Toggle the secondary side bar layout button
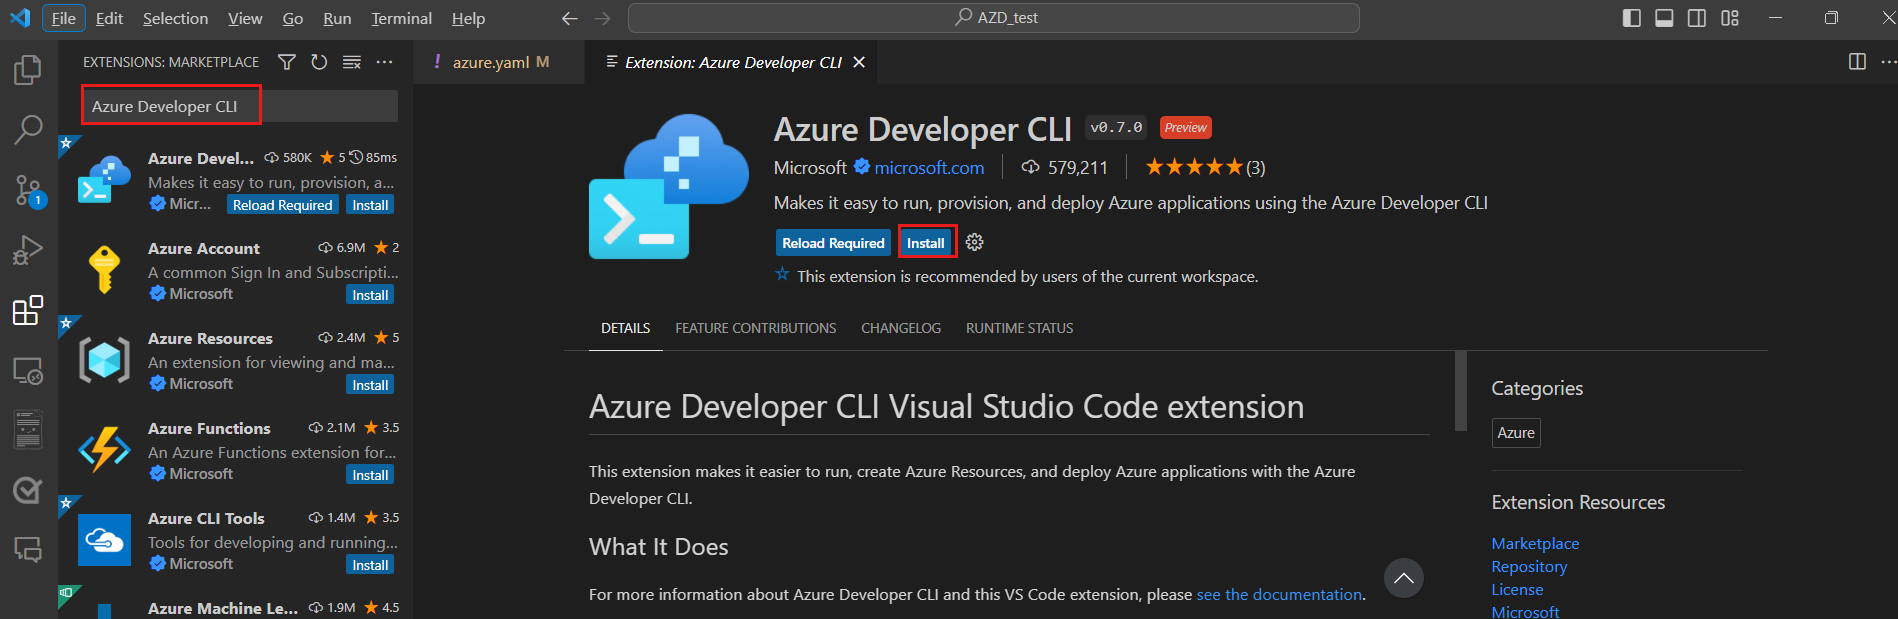This screenshot has height=619, width=1898. (1697, 18)
